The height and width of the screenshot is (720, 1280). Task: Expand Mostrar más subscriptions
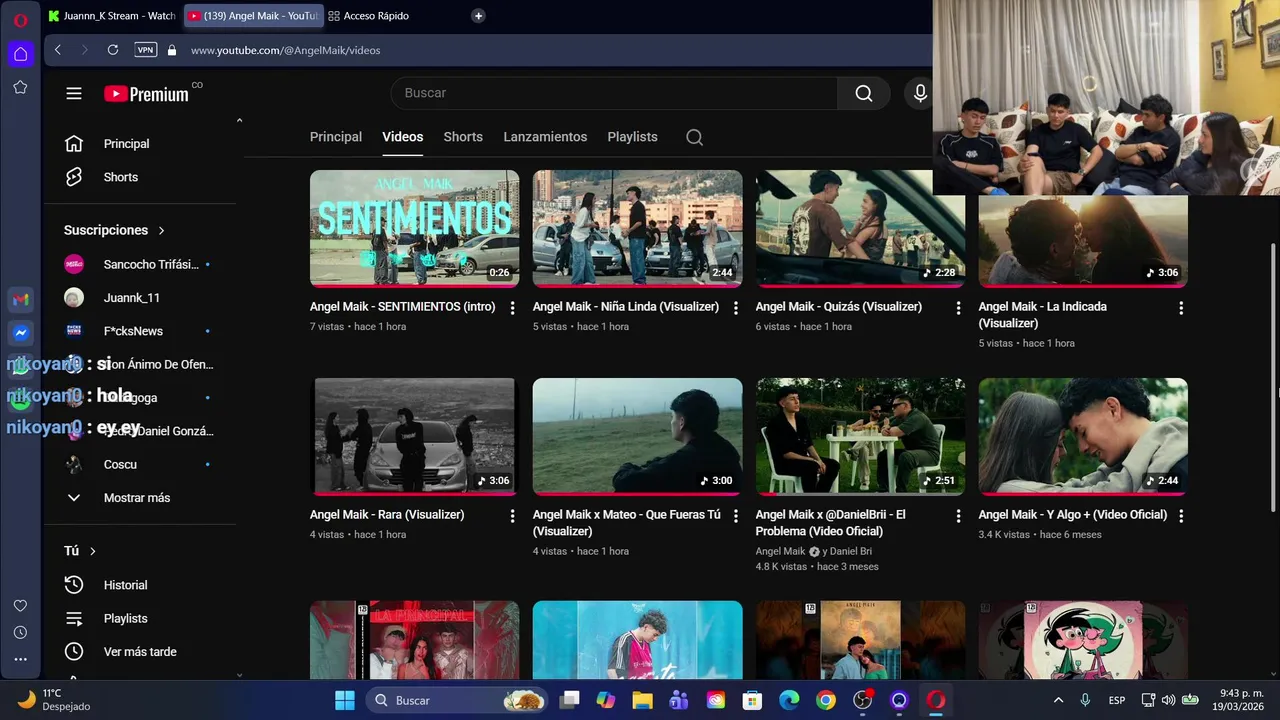click(139, 498)
